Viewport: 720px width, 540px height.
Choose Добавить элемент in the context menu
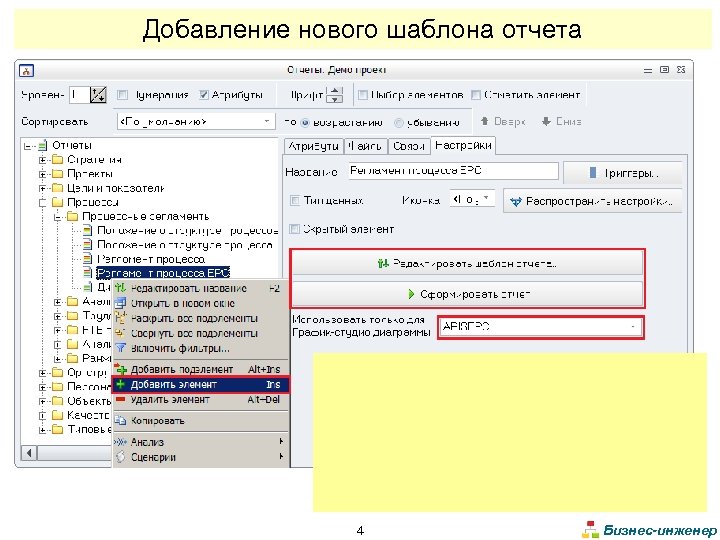200,384
